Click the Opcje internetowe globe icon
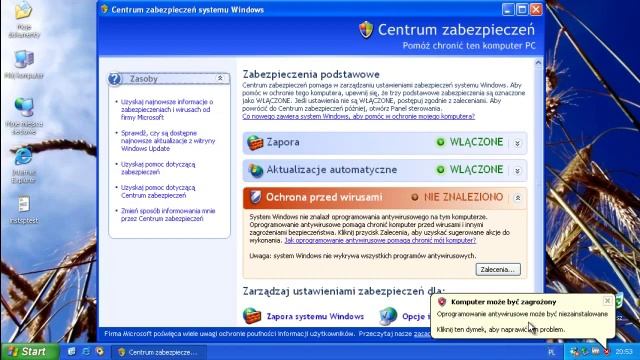The image size is (640, 360). click(x=387, y=316)
